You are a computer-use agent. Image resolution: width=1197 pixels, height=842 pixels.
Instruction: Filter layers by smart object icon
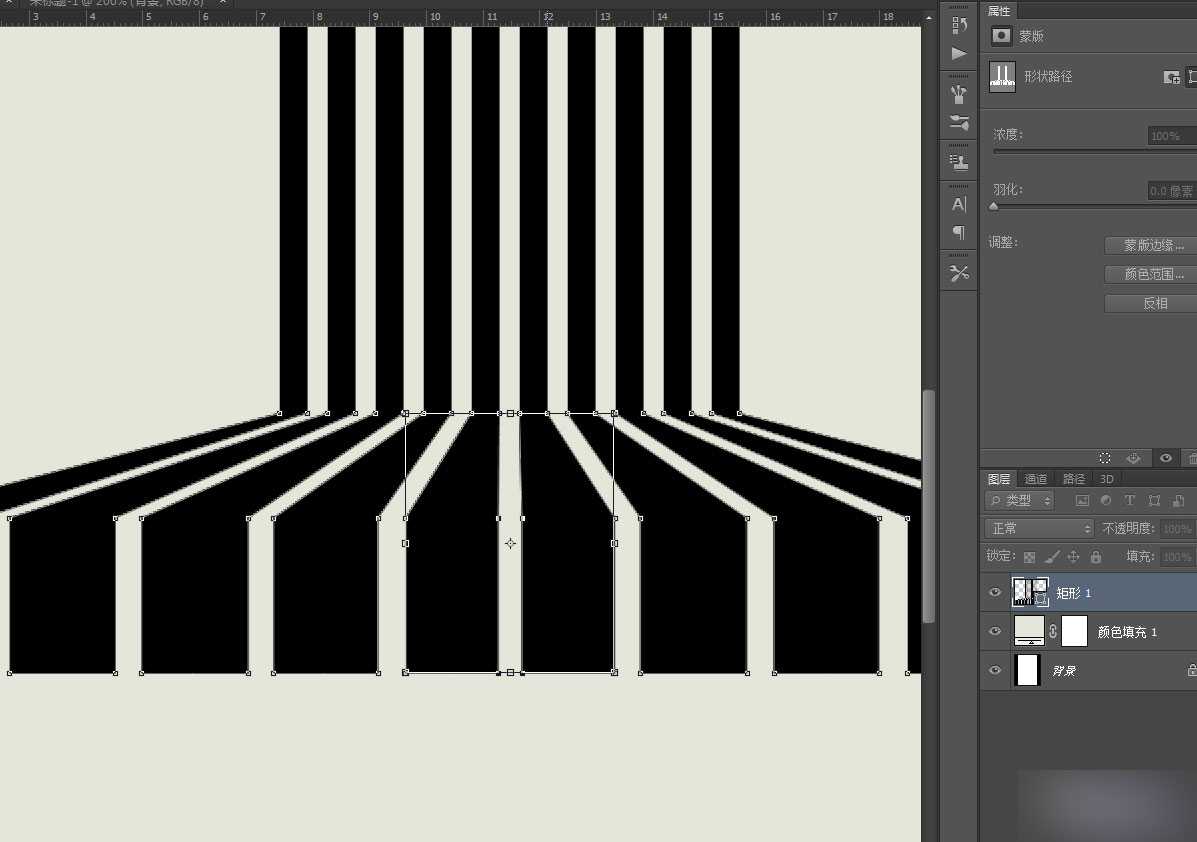pyautogui.click(x=1179, y=501)
